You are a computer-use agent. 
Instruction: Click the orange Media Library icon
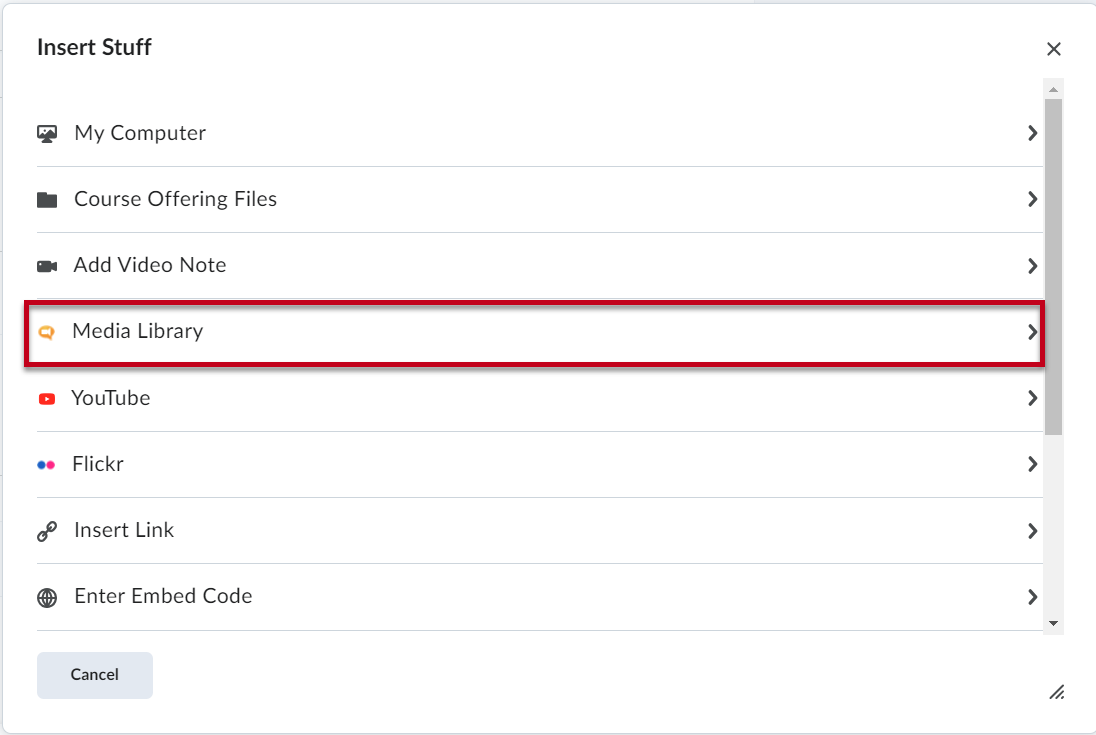tap(47, 332)
